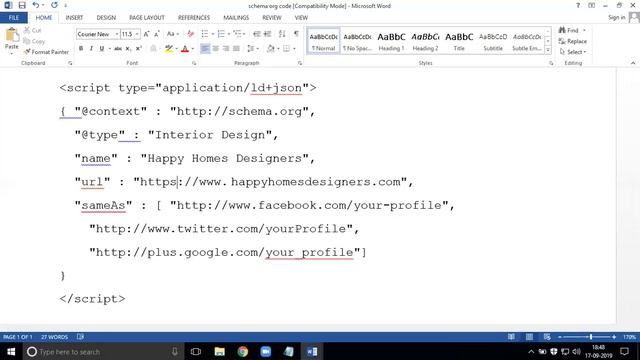
Task: Apply the Normal style
Action: tap(323, 41)
